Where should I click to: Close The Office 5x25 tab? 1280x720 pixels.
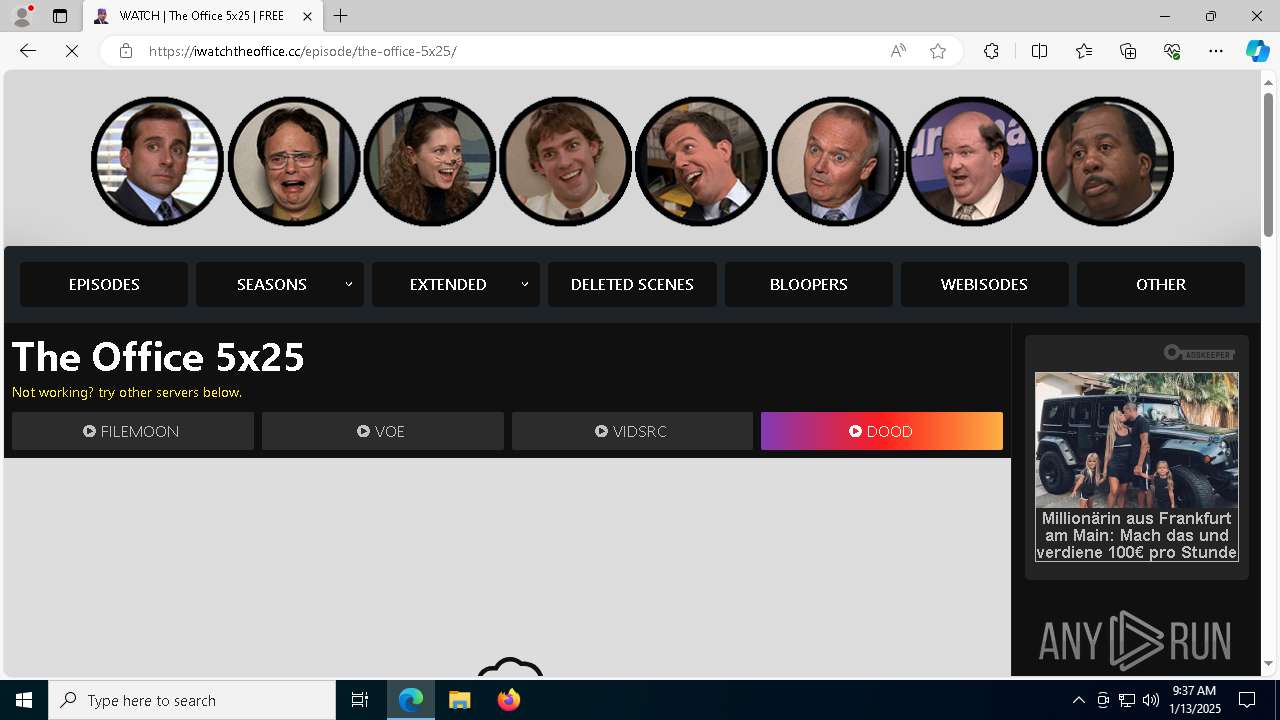[307, 16]
